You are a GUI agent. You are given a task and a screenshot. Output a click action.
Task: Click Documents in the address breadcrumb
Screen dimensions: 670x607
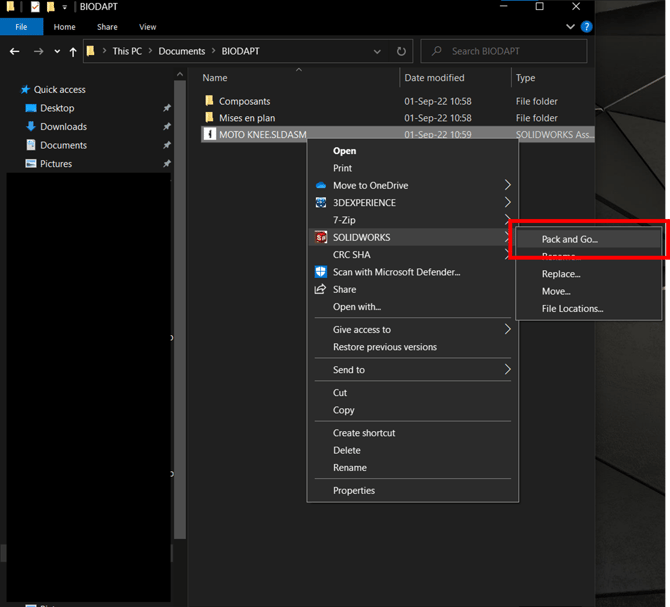(x=182, y=51)
